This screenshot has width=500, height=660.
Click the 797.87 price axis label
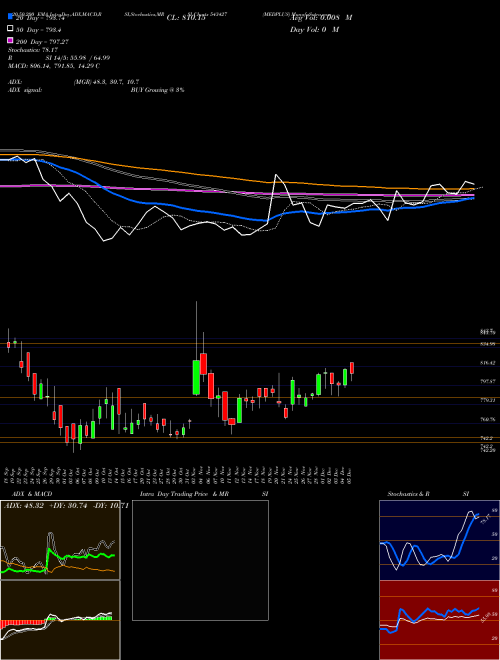click(487, 381)
